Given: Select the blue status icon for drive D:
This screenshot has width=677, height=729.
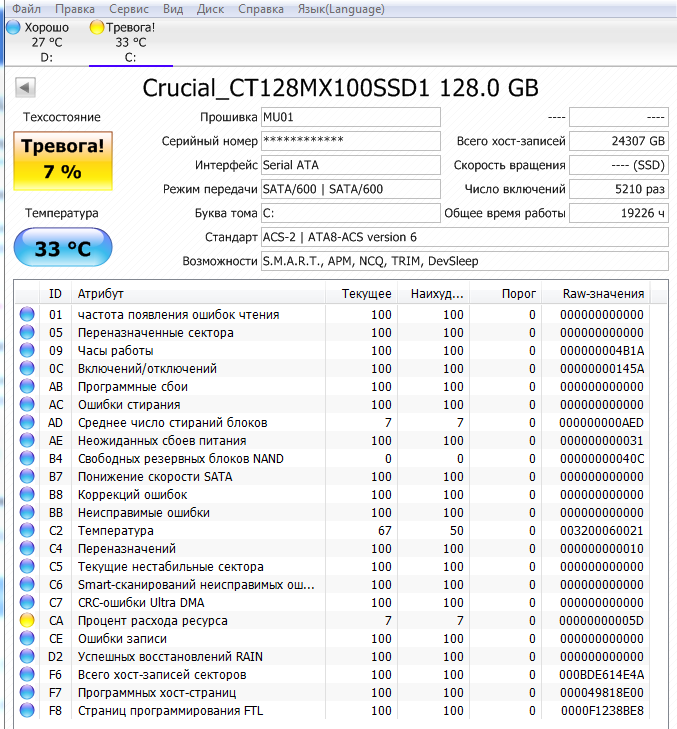Looking at the screenshot, I should pos(13,27).
